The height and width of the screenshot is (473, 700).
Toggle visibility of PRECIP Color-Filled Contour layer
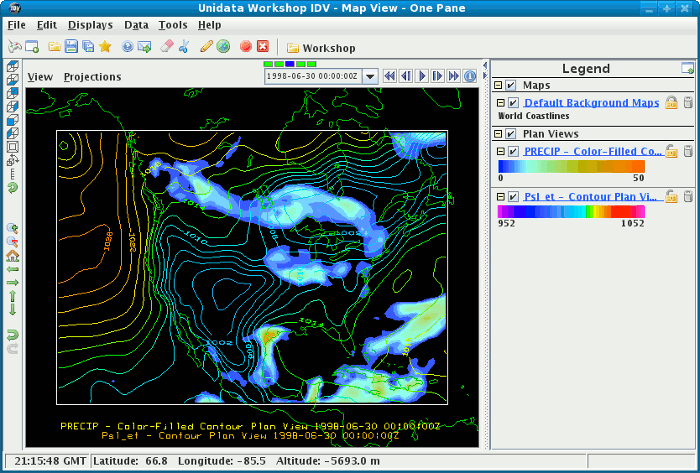513,151
